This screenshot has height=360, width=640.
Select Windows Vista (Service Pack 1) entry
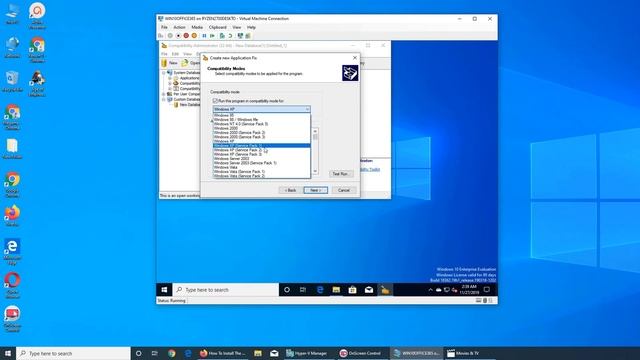coord(262,171)
